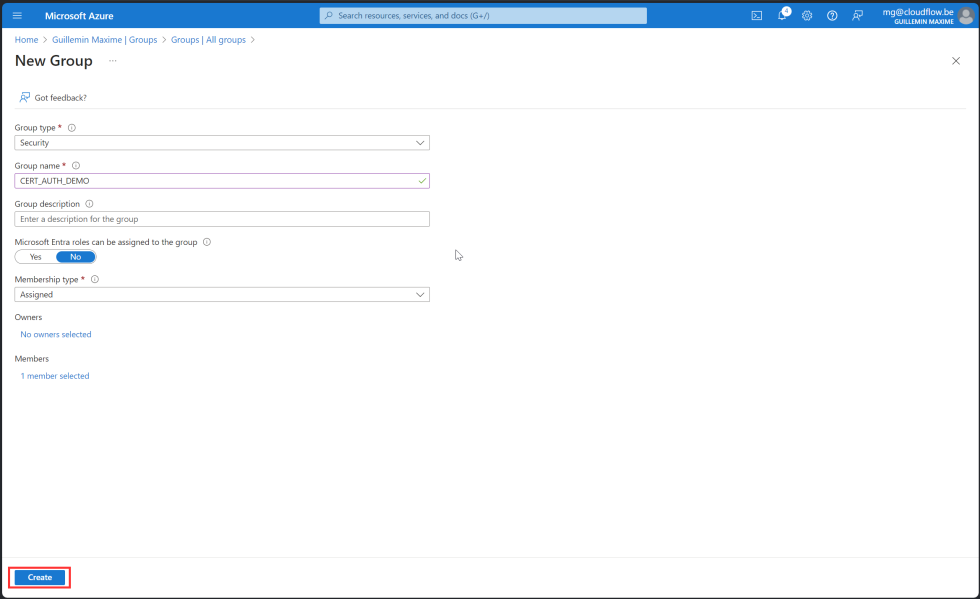
Task: Select No for Entra role assignment
Action: pyautogui.click(x=76, y=256)
